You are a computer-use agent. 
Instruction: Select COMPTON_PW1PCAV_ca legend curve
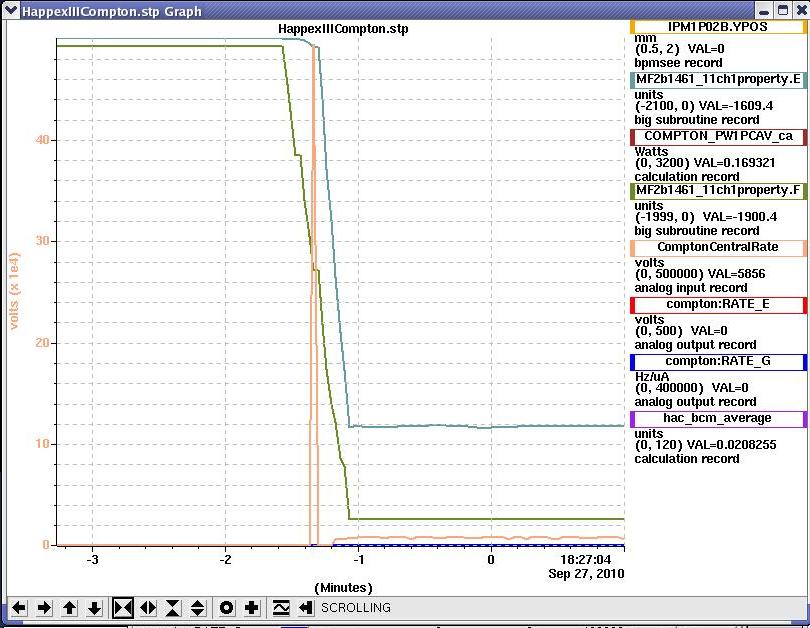(718, 136)
